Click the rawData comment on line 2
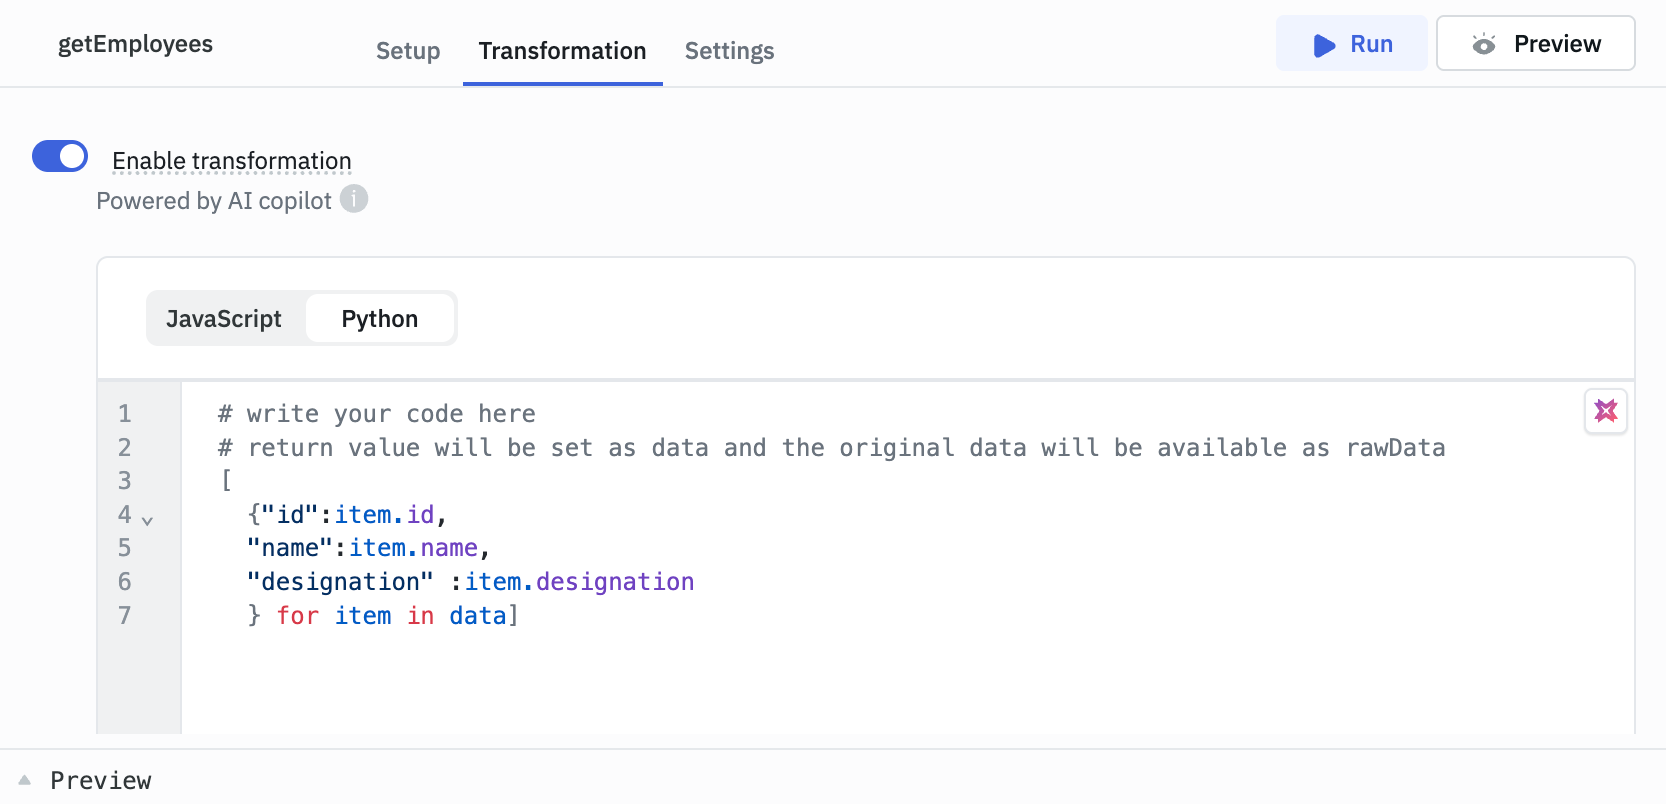This screenshot has height=804, width=1666. pyautogui.click(x=1395, y=448)
